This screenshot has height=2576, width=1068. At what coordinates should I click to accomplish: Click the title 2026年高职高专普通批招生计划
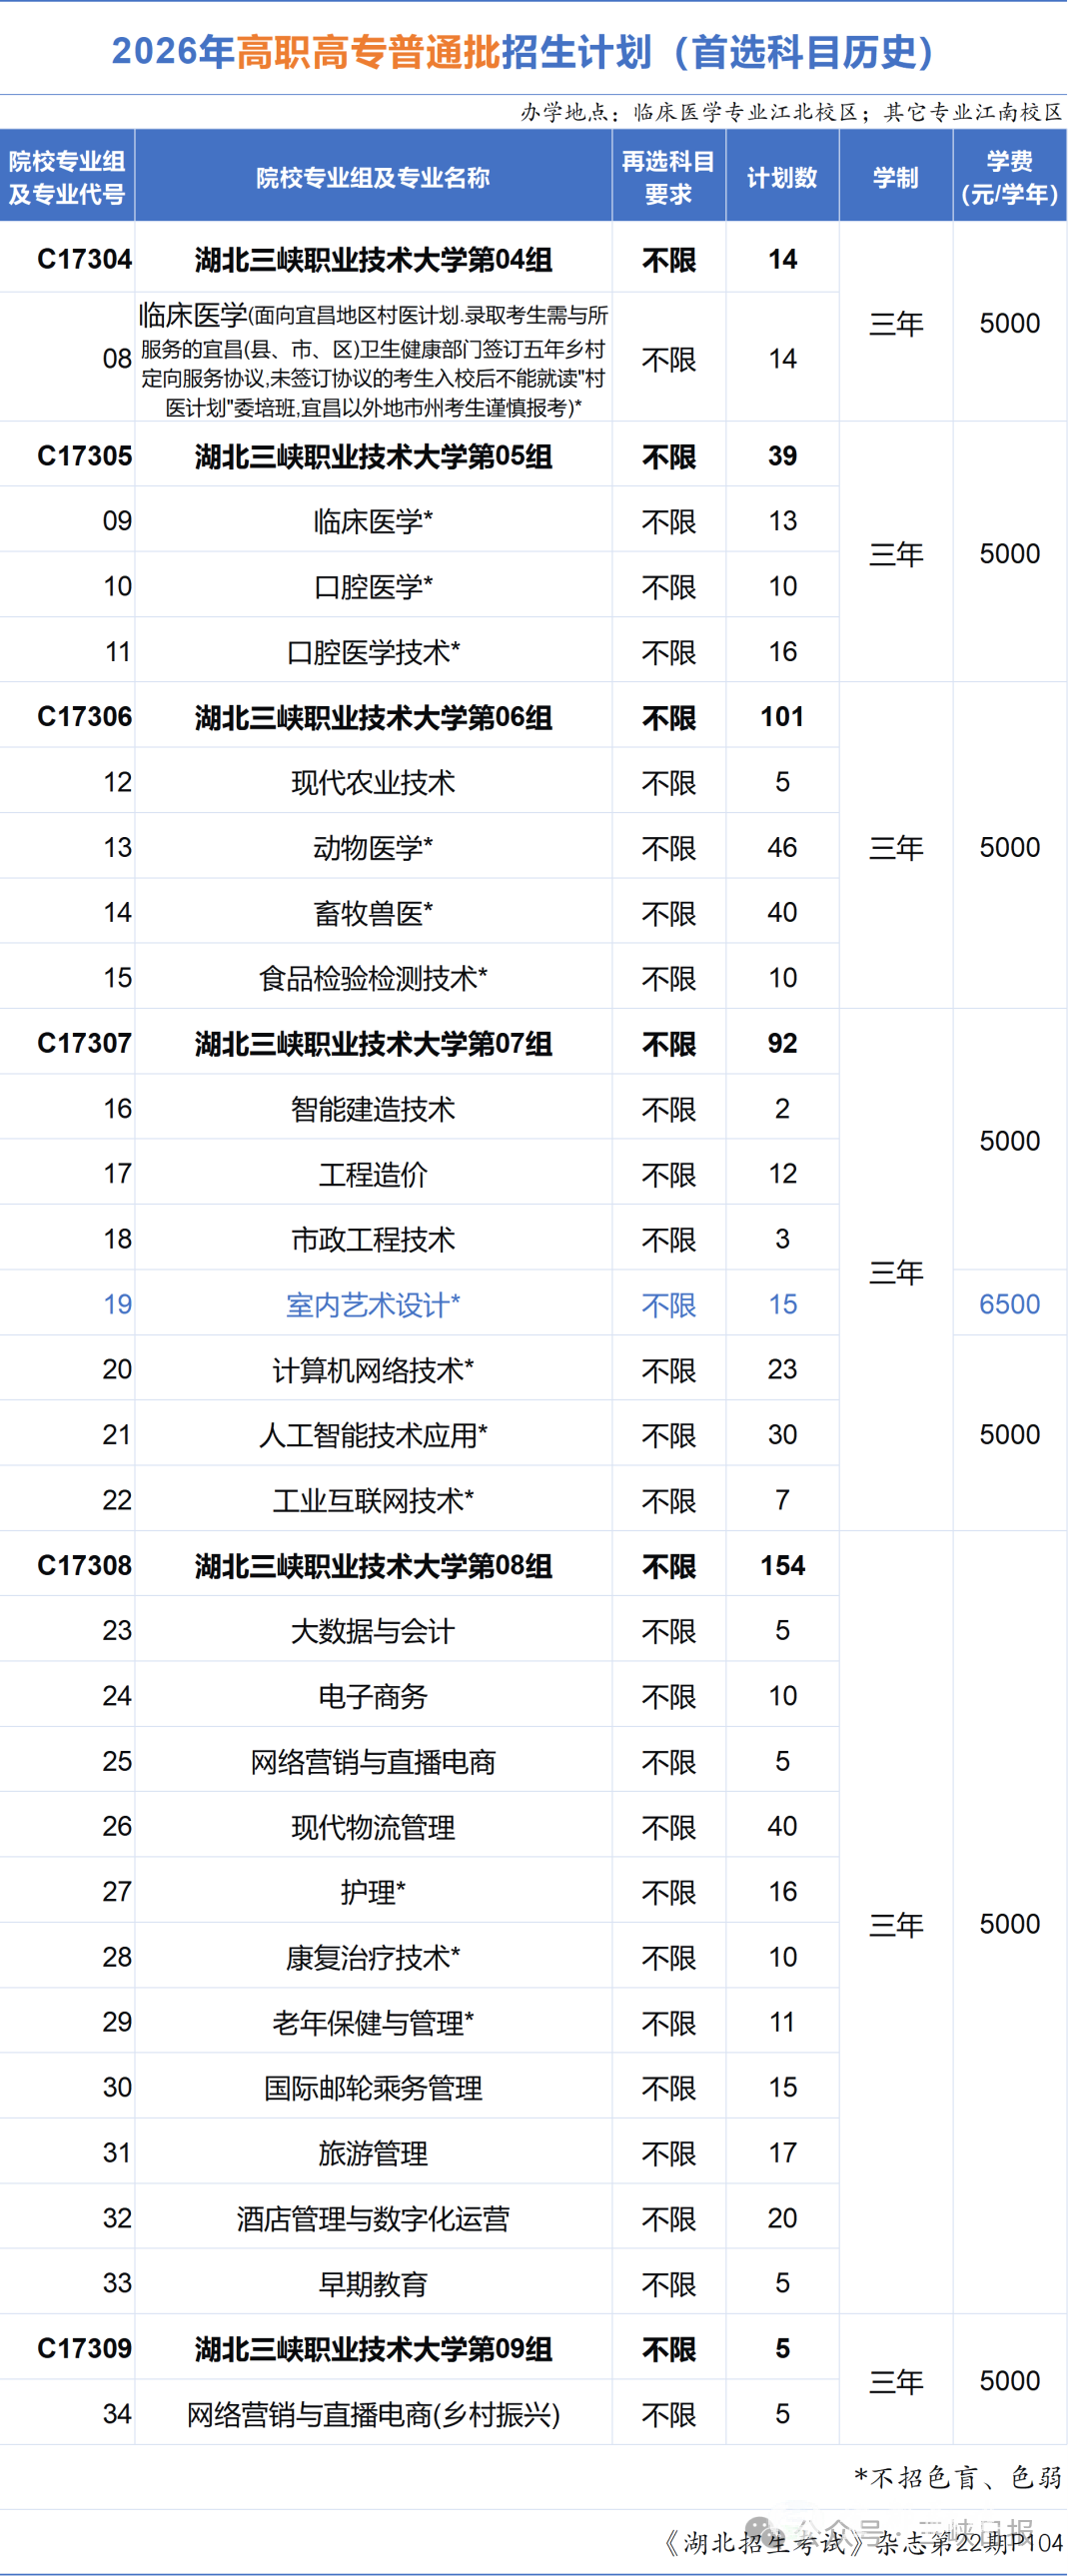point(523,52)
